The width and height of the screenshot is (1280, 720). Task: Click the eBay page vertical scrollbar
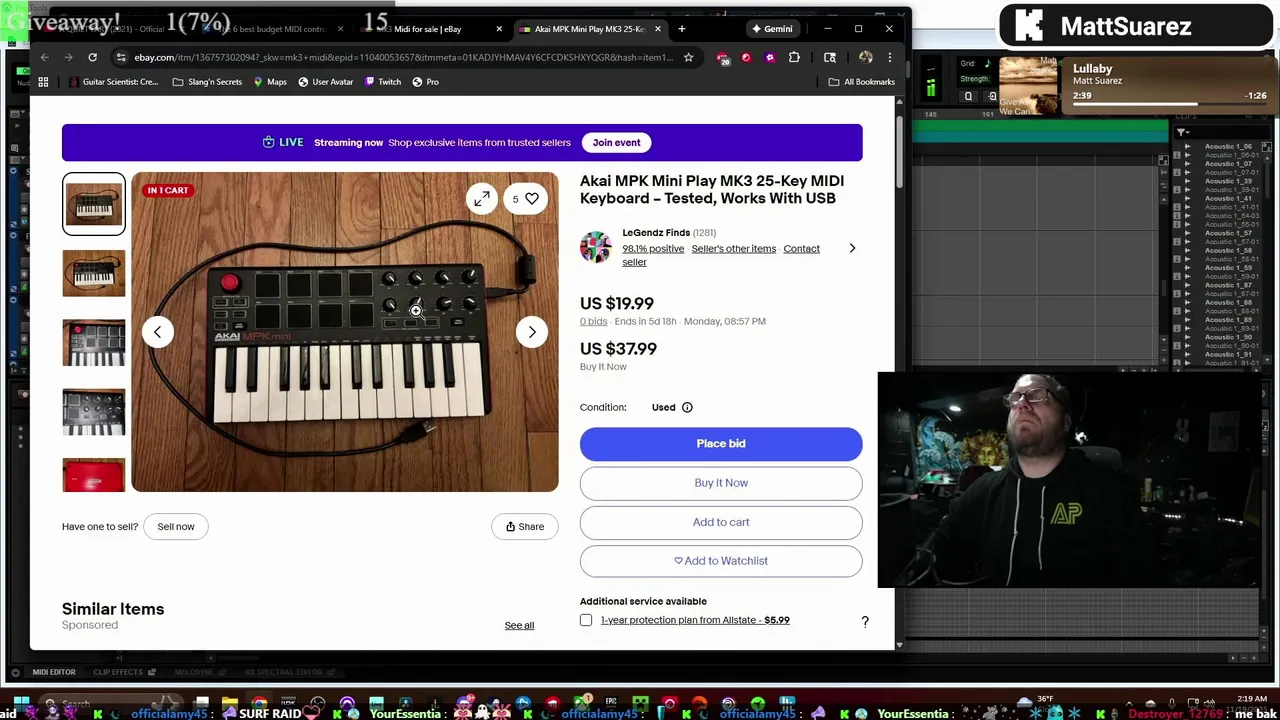pyautogui.click(x=899, y=150)
